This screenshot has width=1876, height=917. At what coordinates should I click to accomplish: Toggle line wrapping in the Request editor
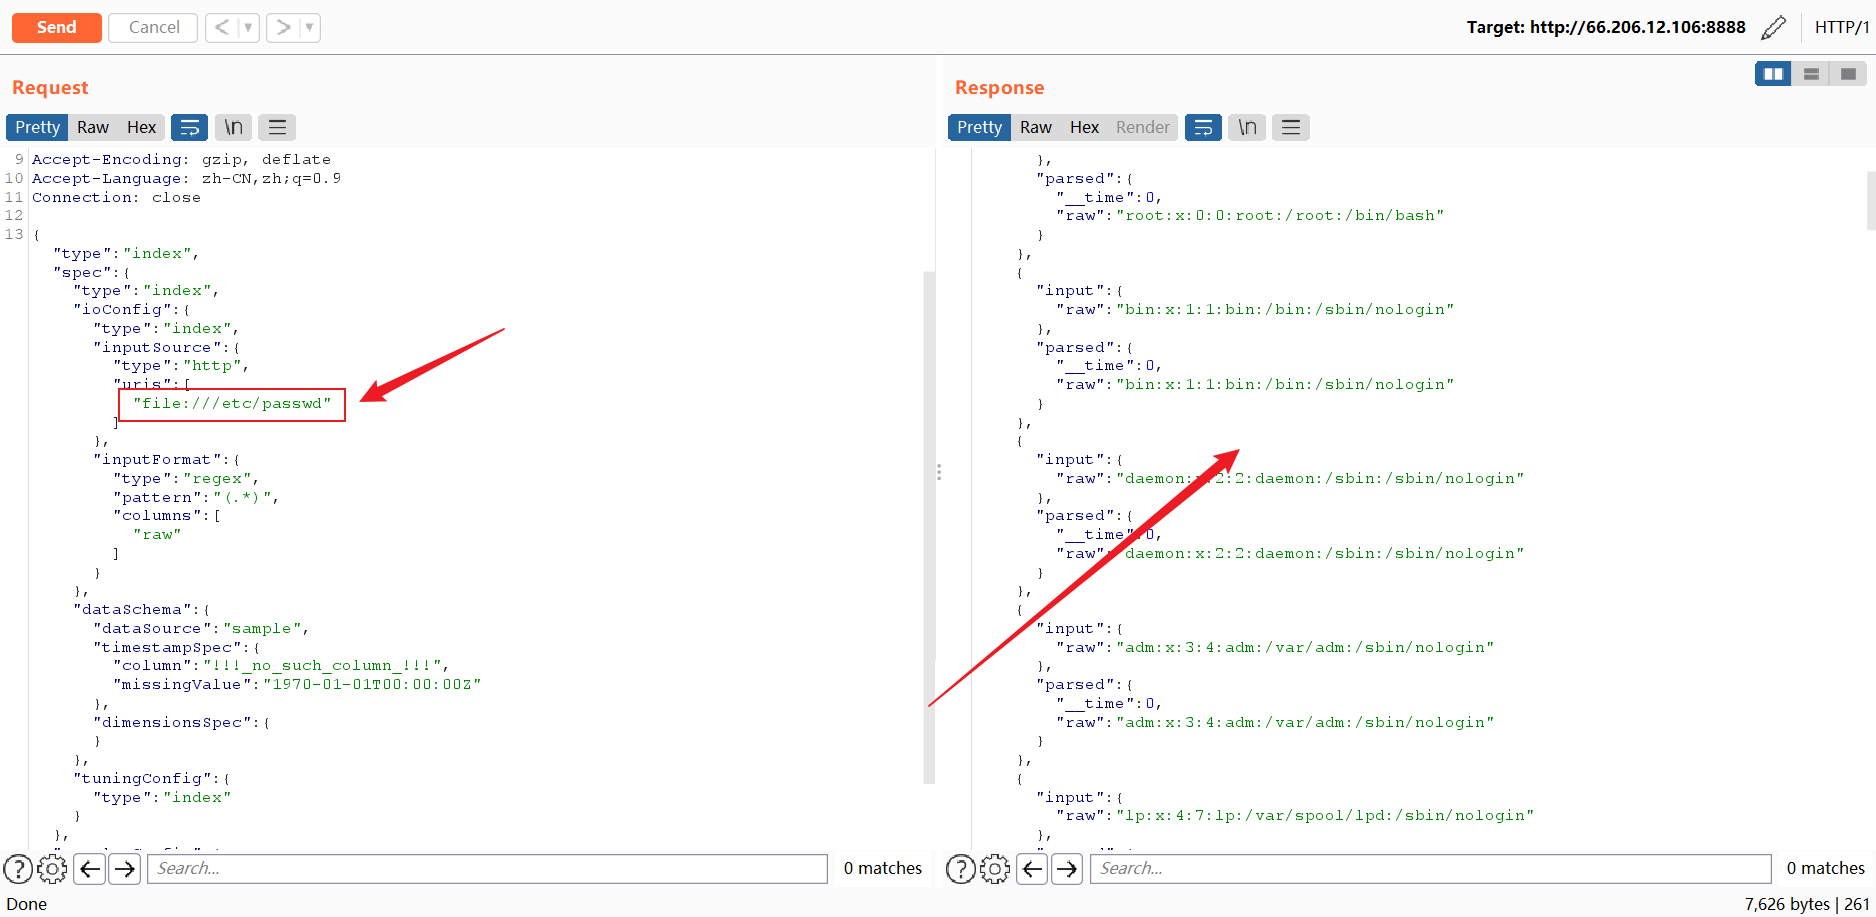[189, 127]
